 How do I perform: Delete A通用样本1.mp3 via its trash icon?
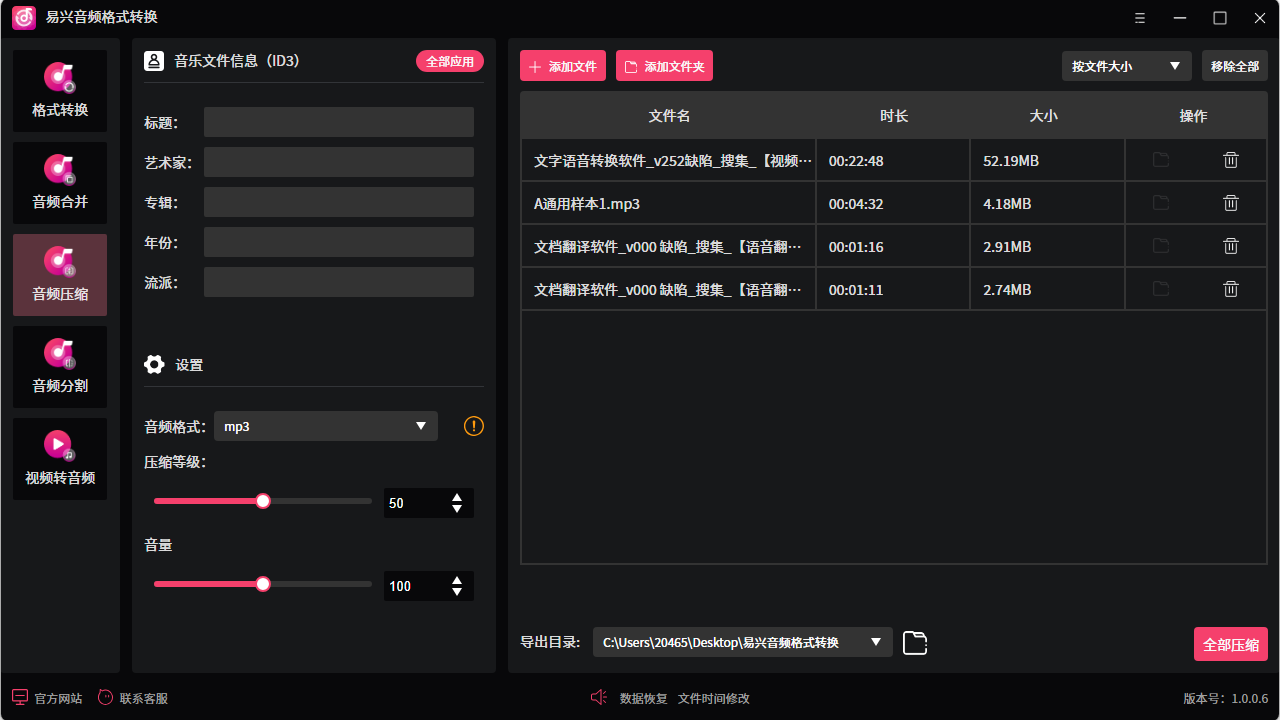(1230, 202)
